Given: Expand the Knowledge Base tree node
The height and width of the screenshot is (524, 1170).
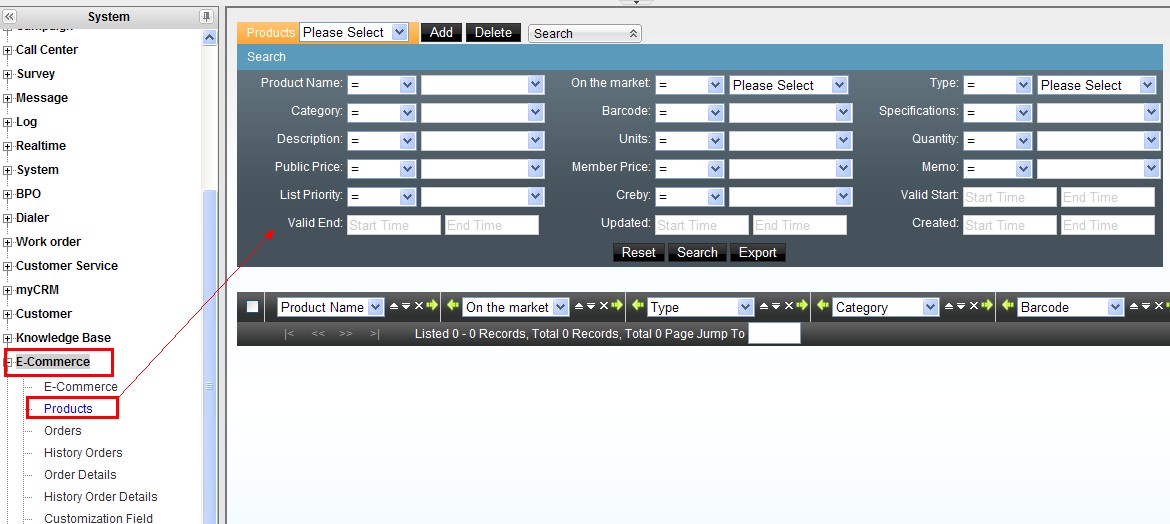Looking at the screenshot, I should pos(8,338).
